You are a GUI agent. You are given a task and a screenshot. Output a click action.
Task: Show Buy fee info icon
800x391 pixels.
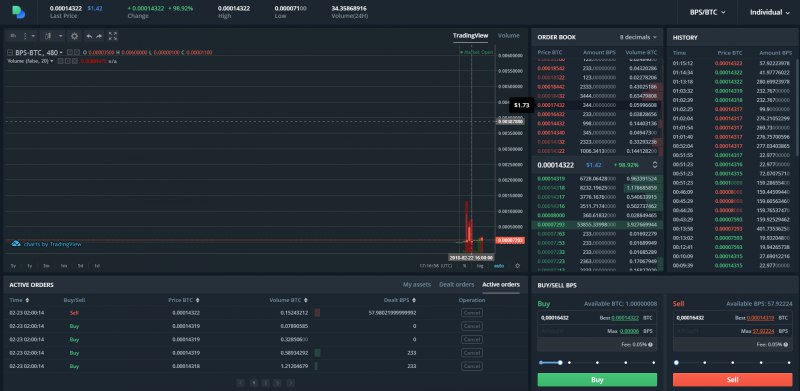point(651,345)
